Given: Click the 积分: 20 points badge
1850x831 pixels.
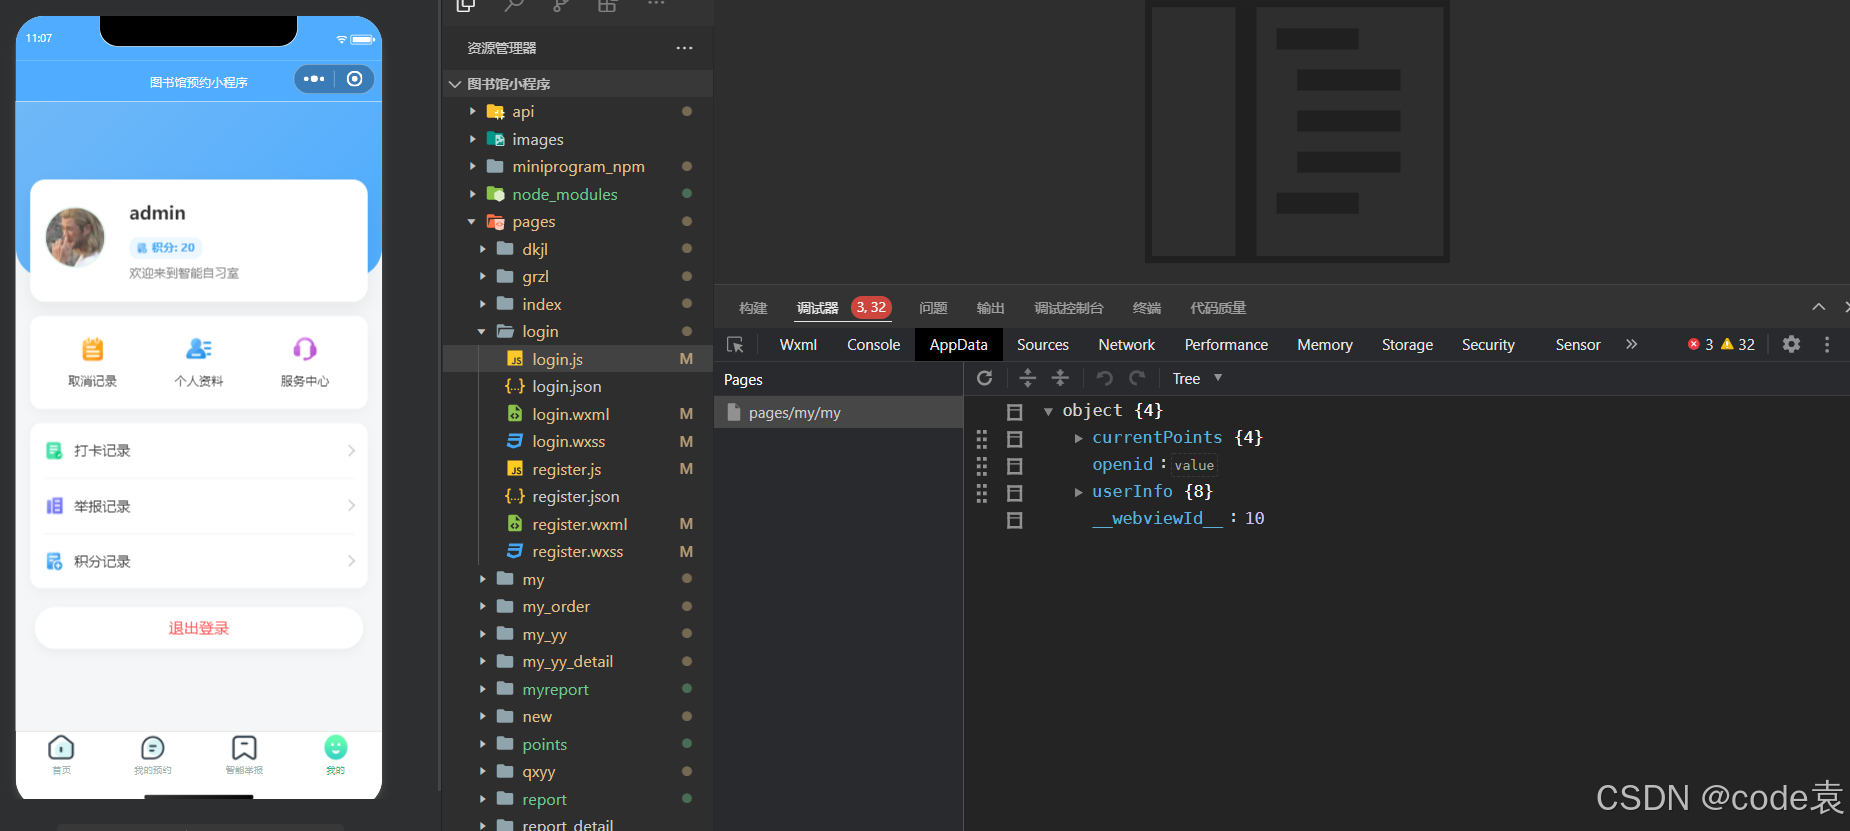Looking at the screenshot, I should pos(166,247).
